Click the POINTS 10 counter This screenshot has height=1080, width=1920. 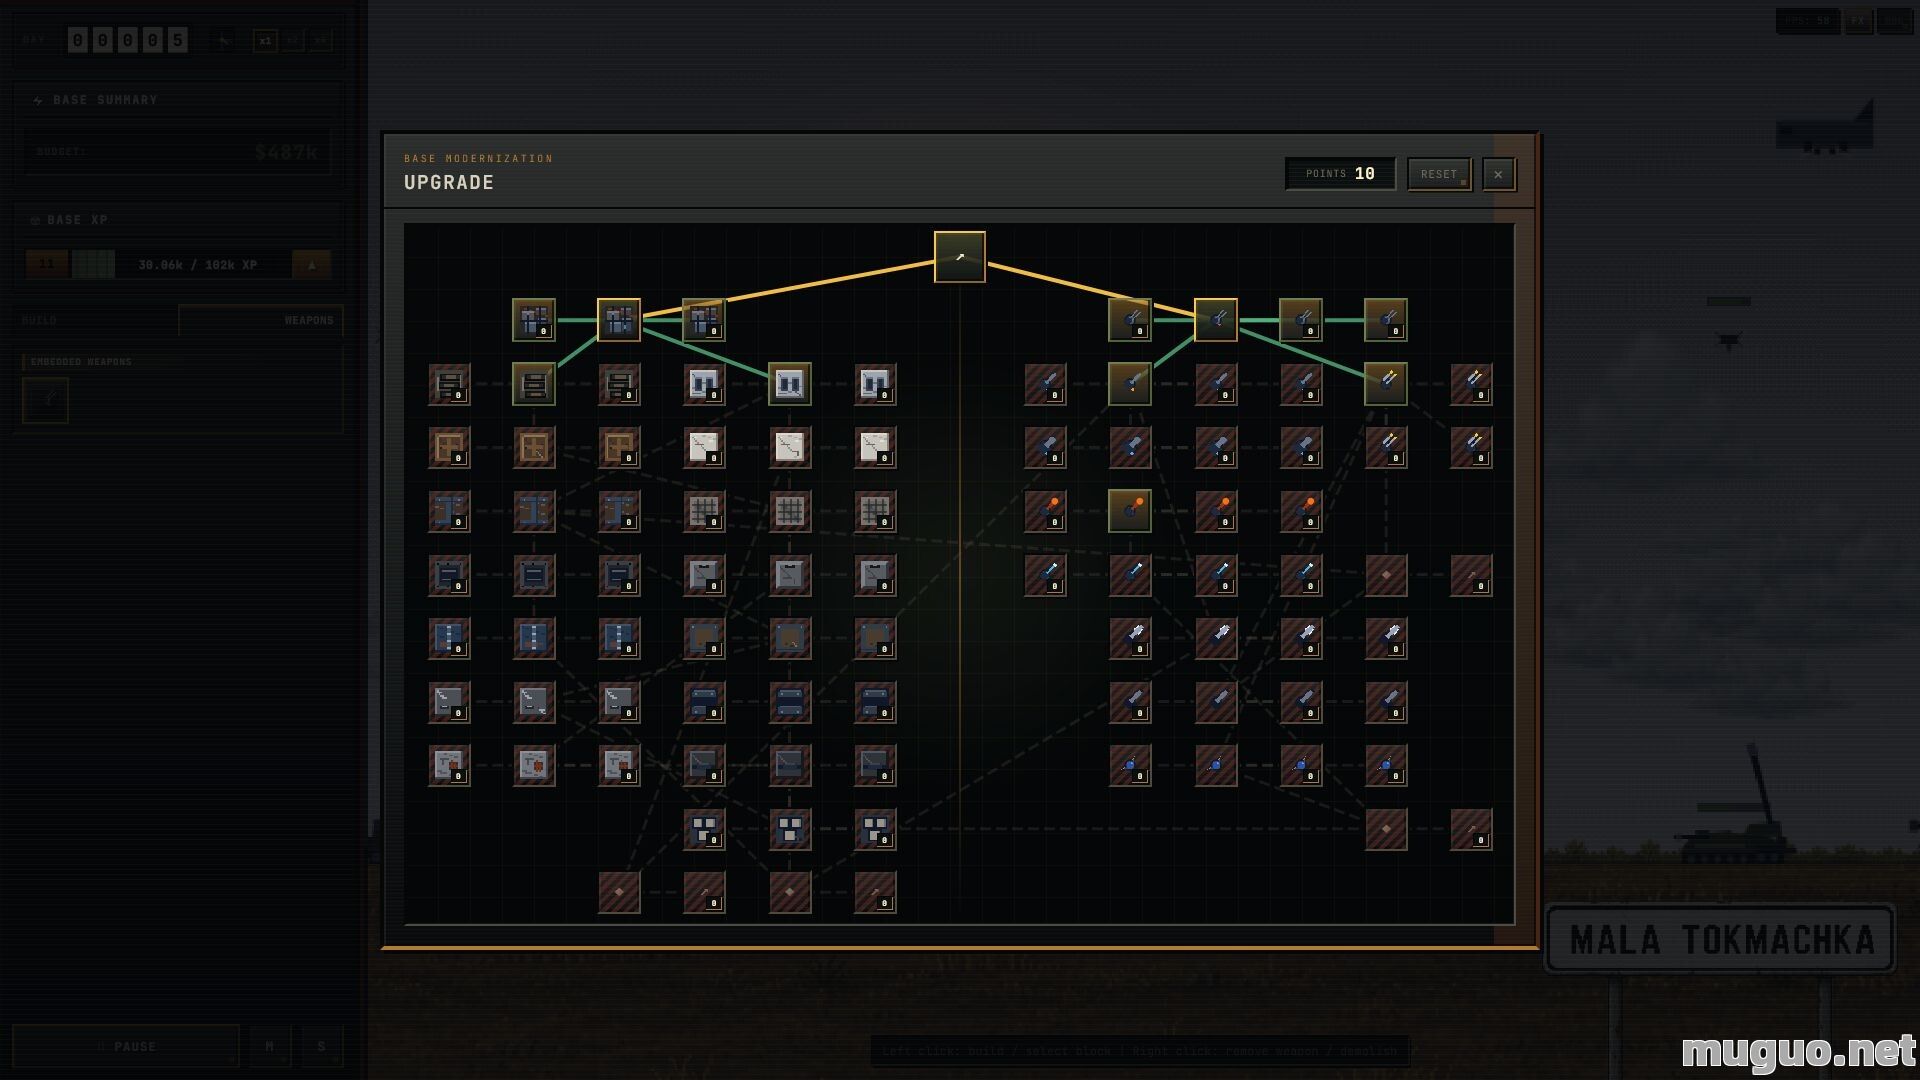(x=1340, y=174)
